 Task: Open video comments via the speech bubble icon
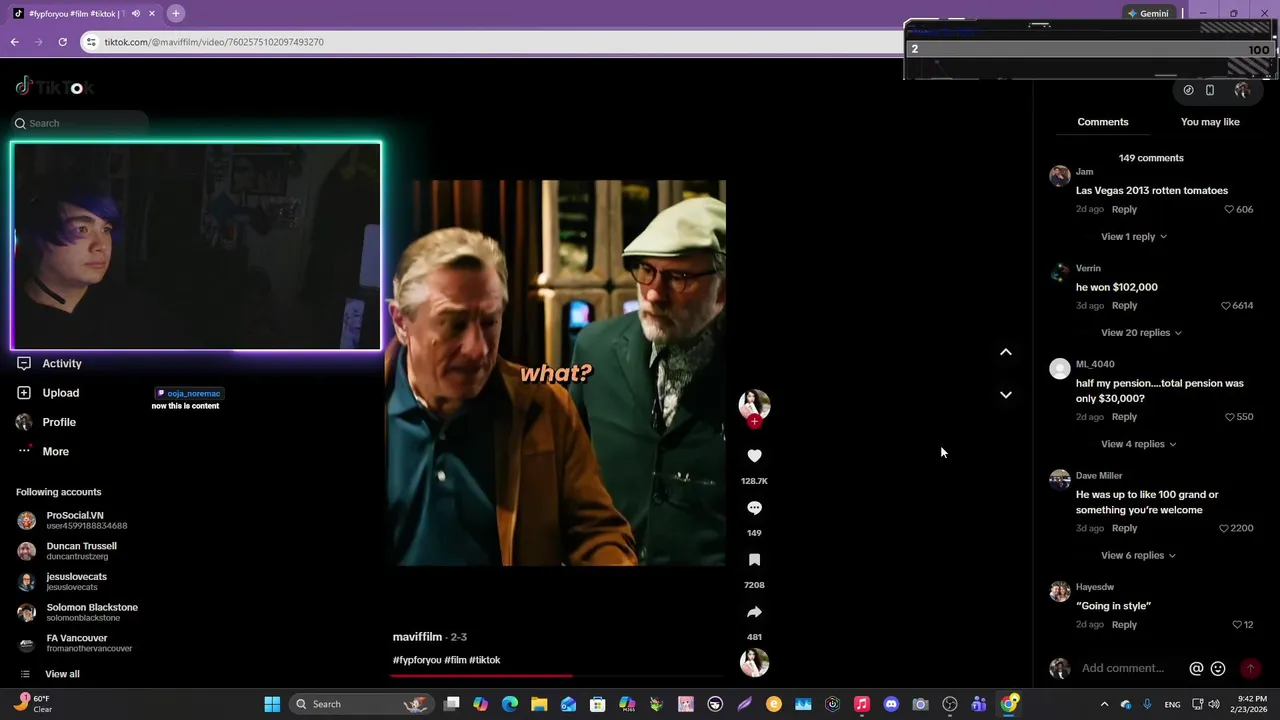pos(754,508)
